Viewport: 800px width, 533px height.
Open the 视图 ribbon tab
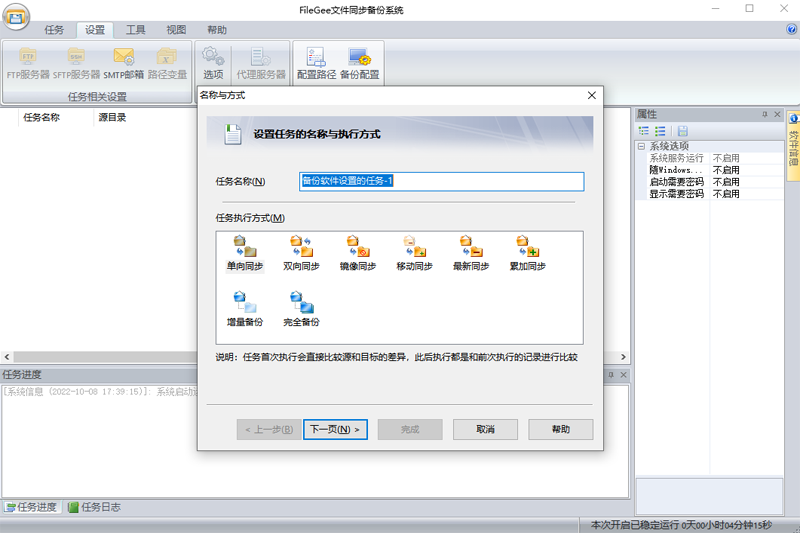(x=176, y=30)
